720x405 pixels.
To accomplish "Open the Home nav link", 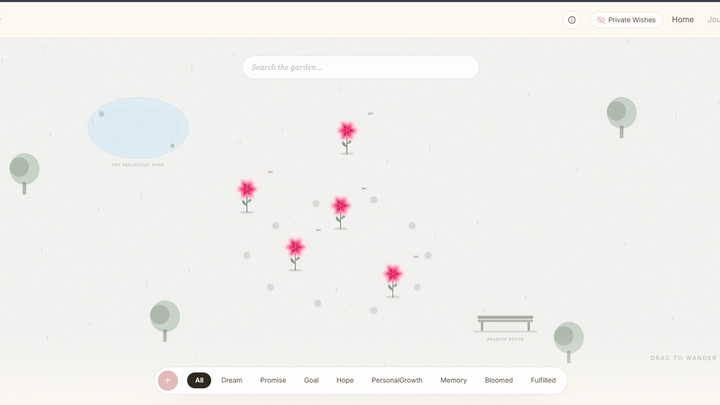I will coord(683,20).
